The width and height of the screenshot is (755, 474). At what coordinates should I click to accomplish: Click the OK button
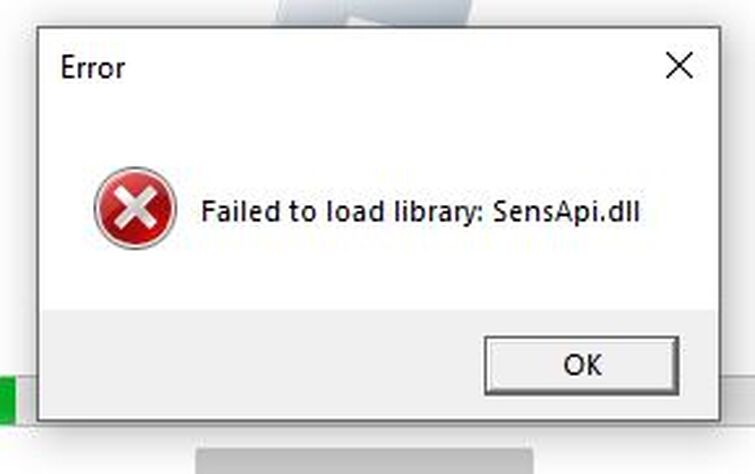582,366
